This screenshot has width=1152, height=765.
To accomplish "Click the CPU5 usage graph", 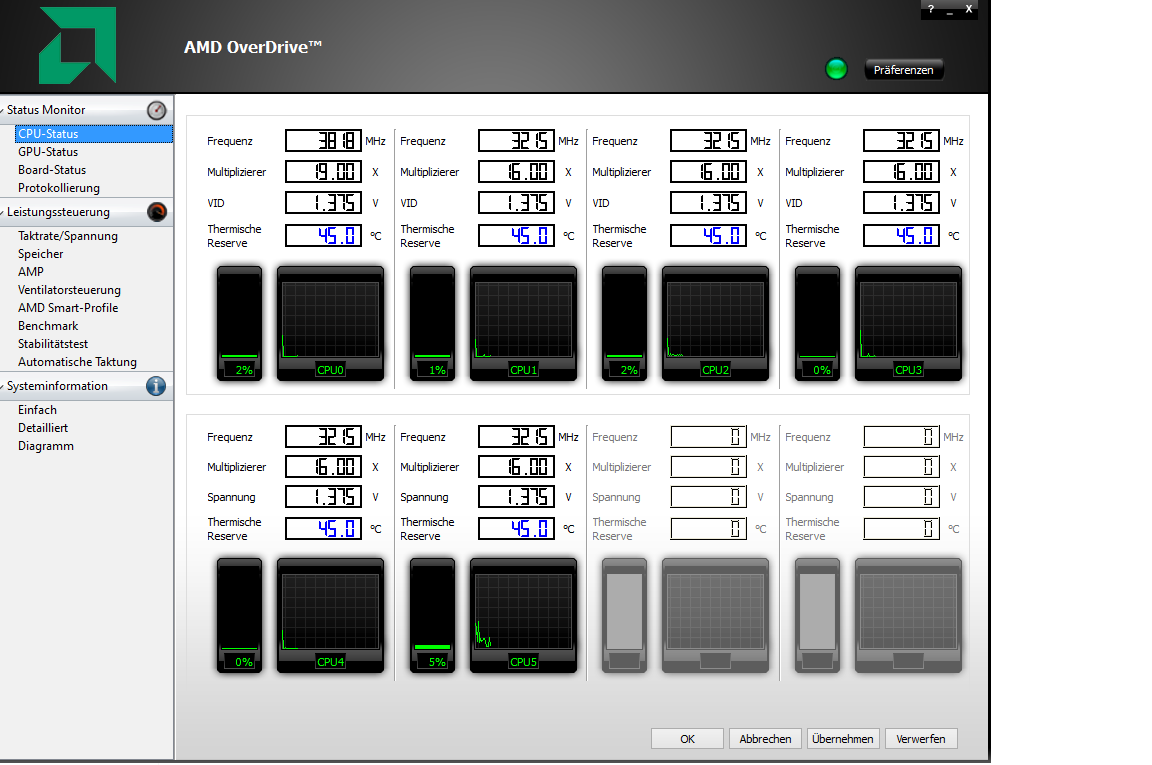I will [x=523, y=615].
